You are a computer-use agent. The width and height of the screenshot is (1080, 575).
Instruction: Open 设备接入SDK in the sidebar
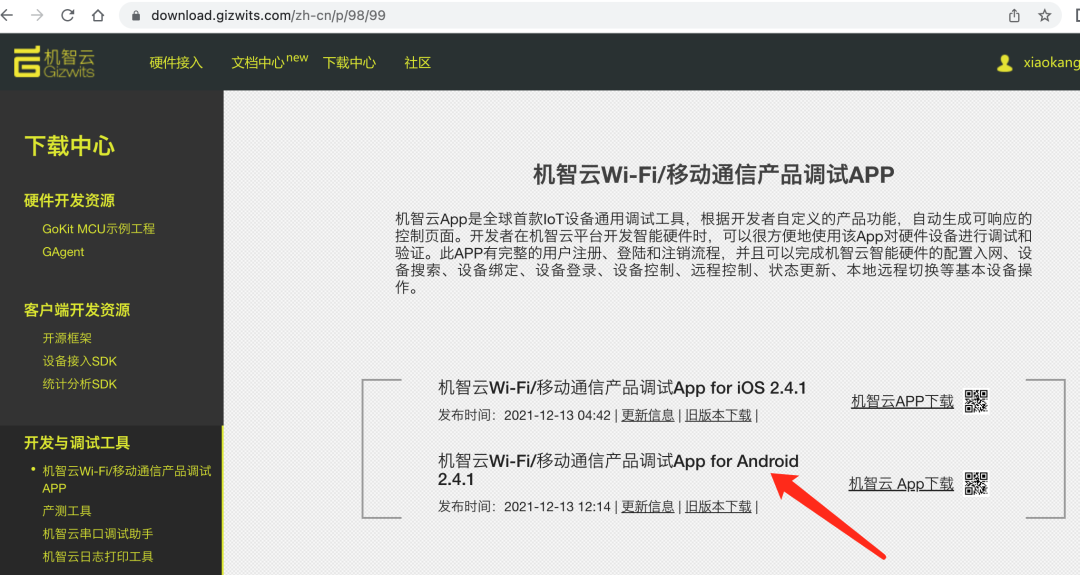(79, 361)
